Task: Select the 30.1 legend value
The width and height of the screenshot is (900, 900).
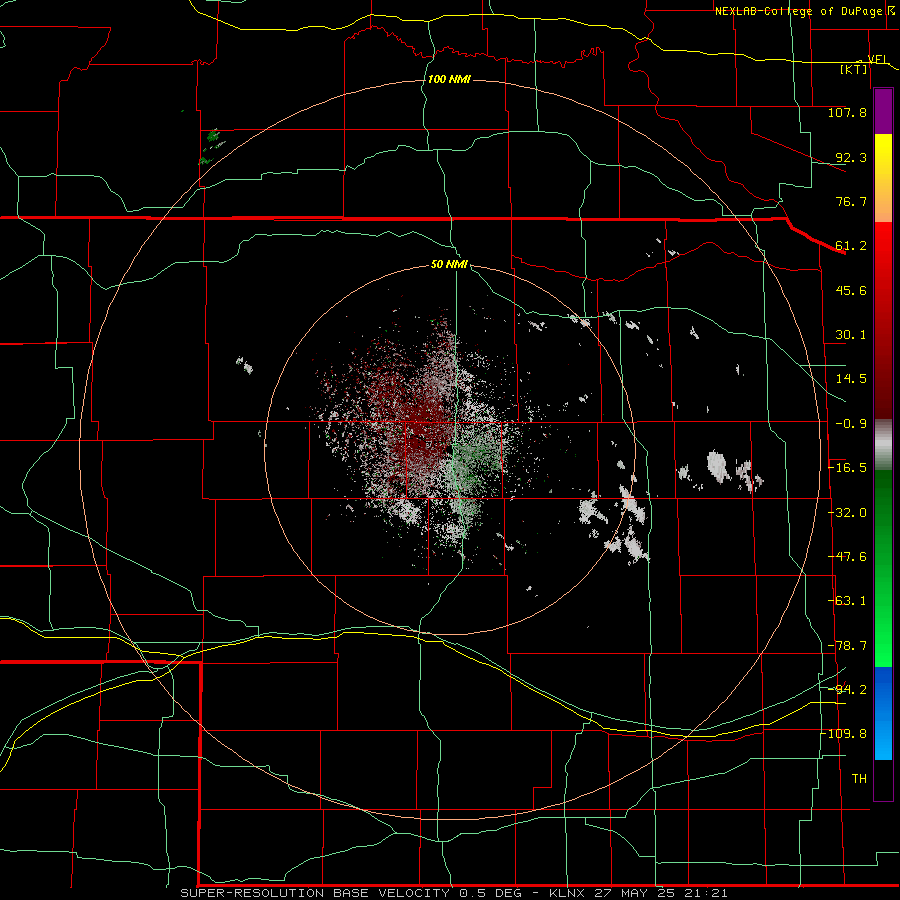Action: coord(851,335)
